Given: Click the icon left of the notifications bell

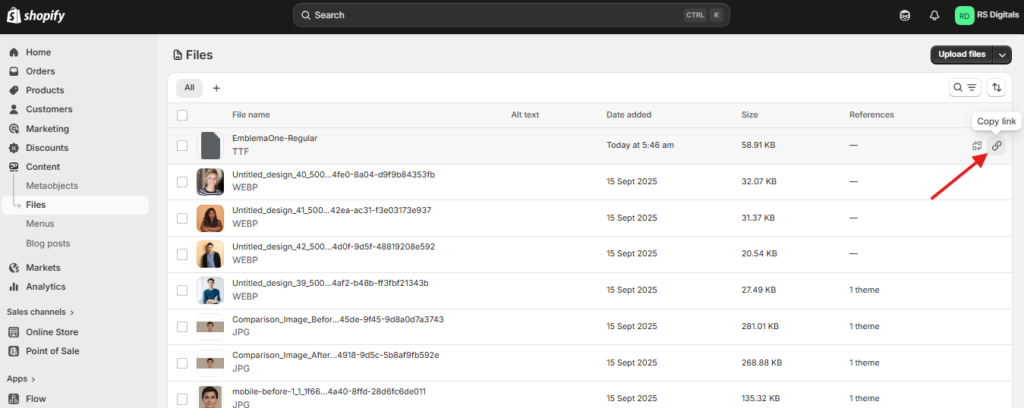Looking at the screenshot, I should [905, 15].
